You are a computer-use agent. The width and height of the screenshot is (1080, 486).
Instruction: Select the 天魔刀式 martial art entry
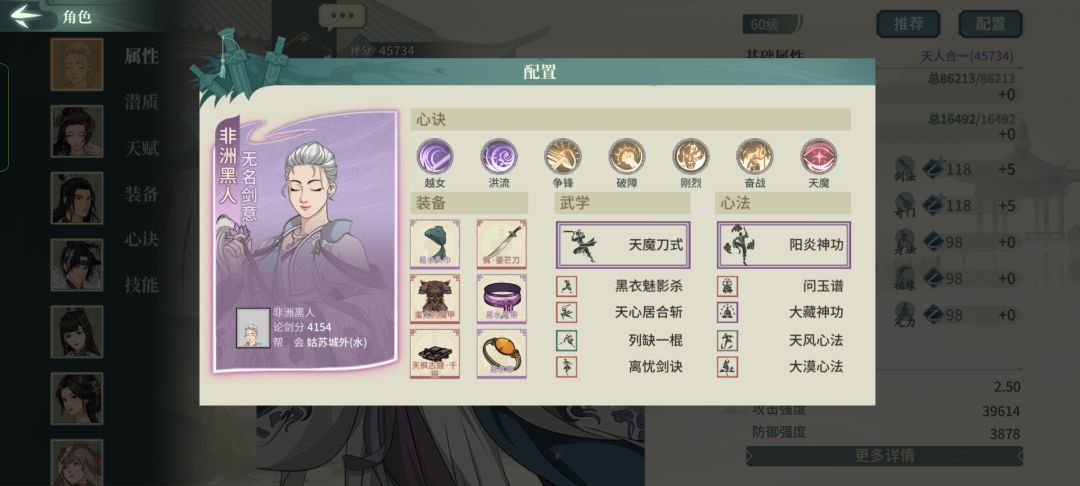(x=623, y=244)
